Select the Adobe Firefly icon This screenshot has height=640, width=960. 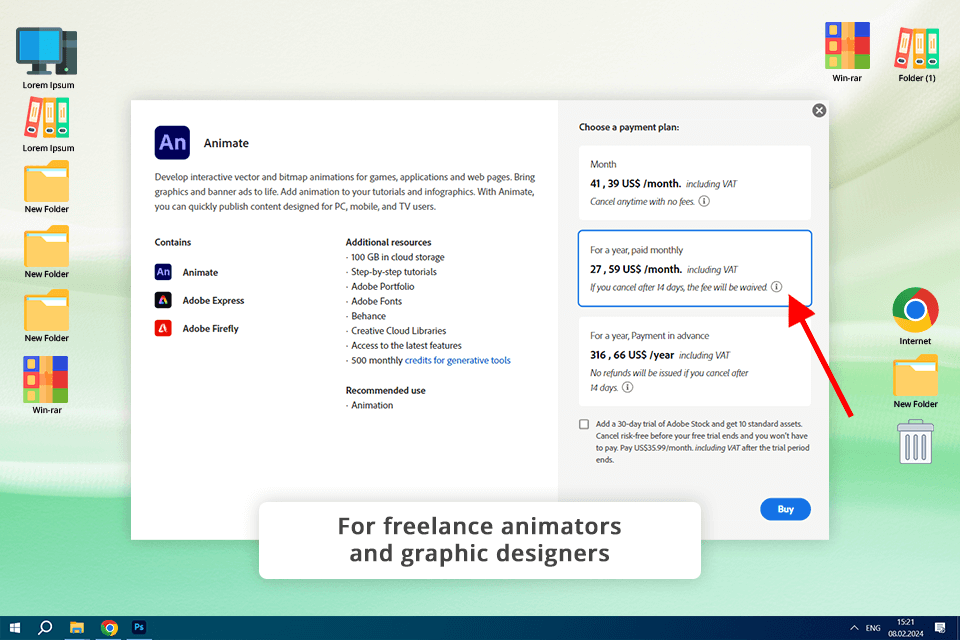point(163,328)
